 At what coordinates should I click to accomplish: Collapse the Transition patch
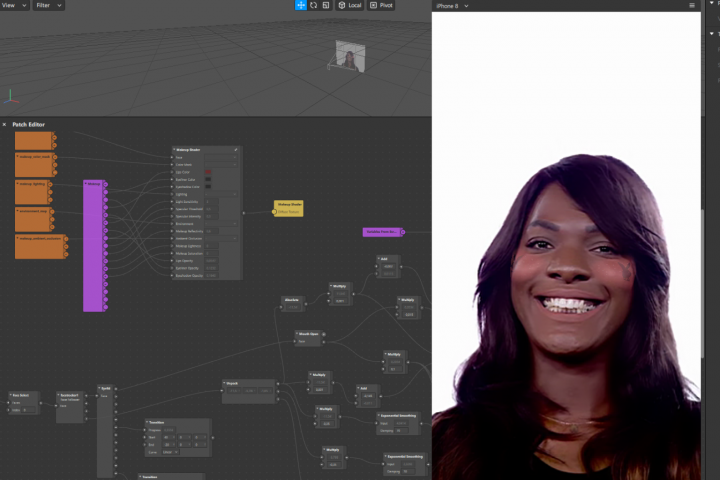pyautogui.click(x=147, y=422)
